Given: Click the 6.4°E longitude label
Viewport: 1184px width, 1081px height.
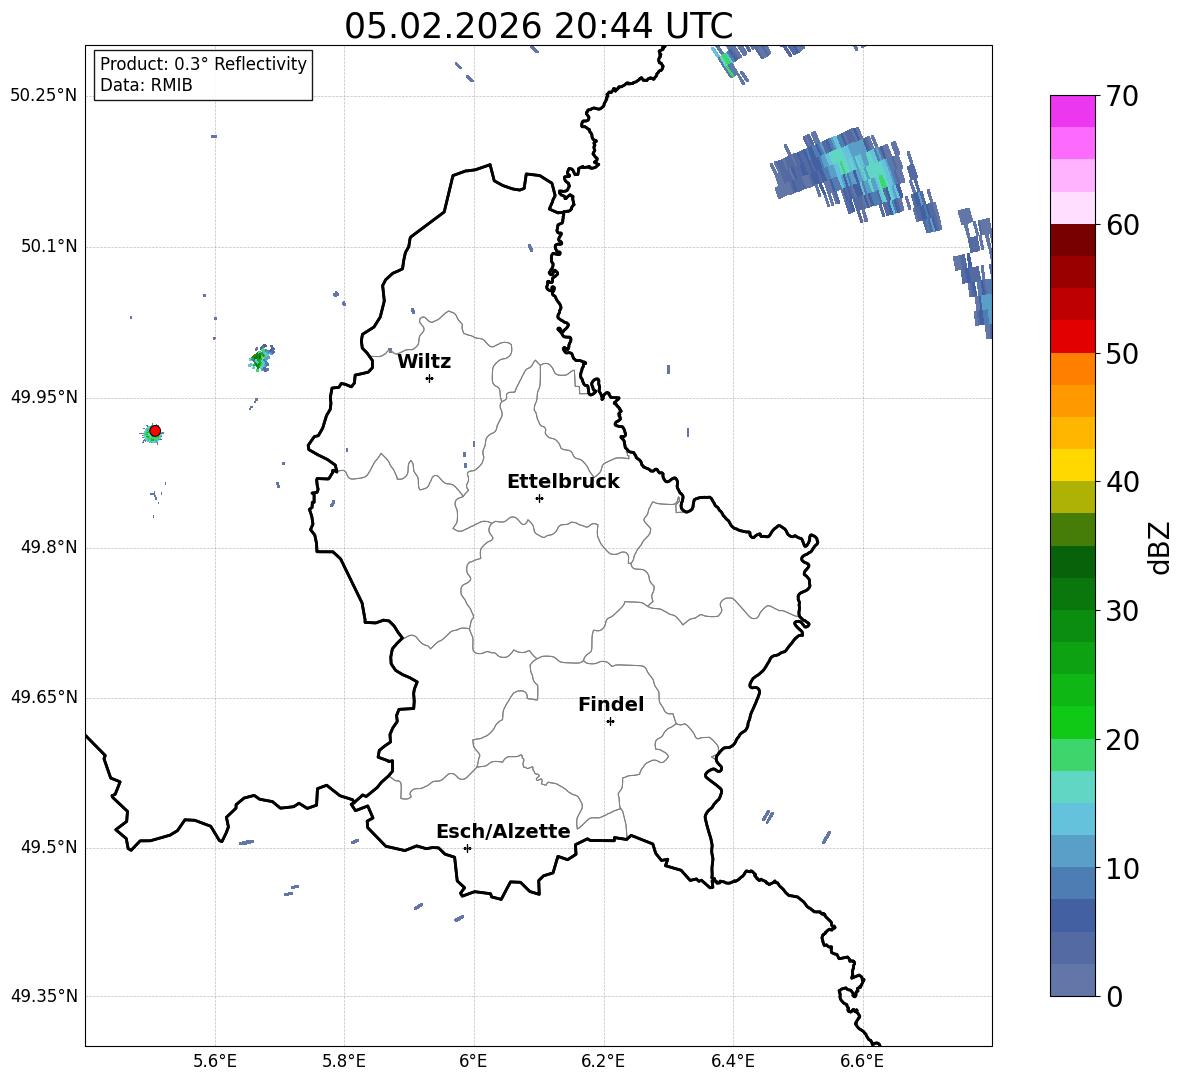Looking at the screenshot, I should pyautogui.click(x=732, y=1061).
